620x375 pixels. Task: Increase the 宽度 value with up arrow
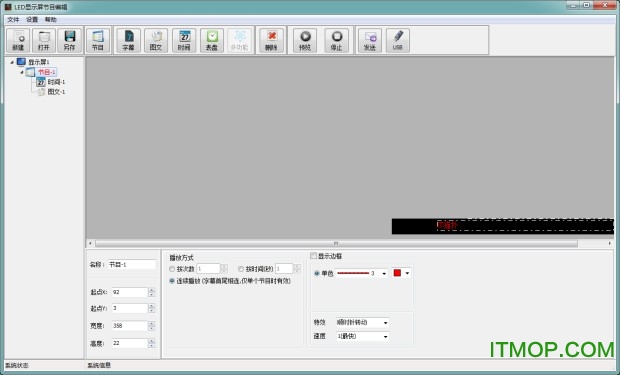[x=151, y=324]
